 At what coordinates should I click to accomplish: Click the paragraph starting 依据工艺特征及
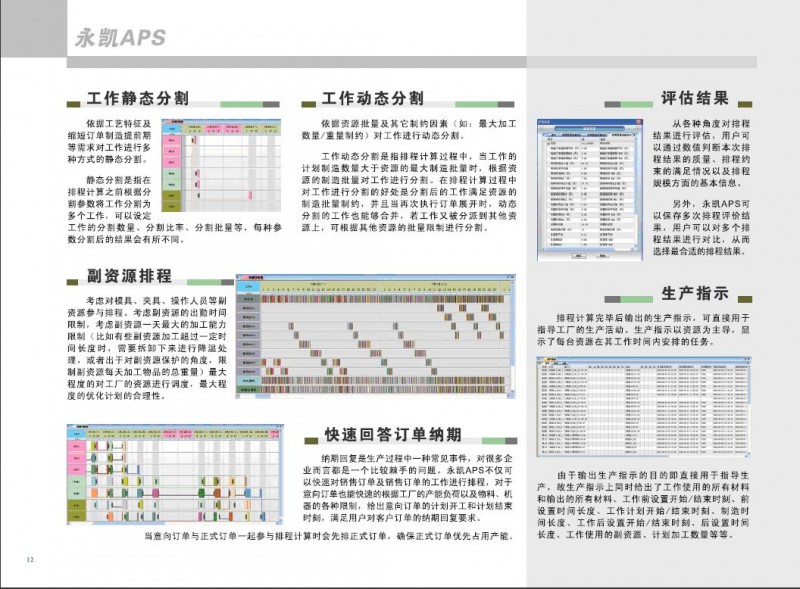pos(110,141)
